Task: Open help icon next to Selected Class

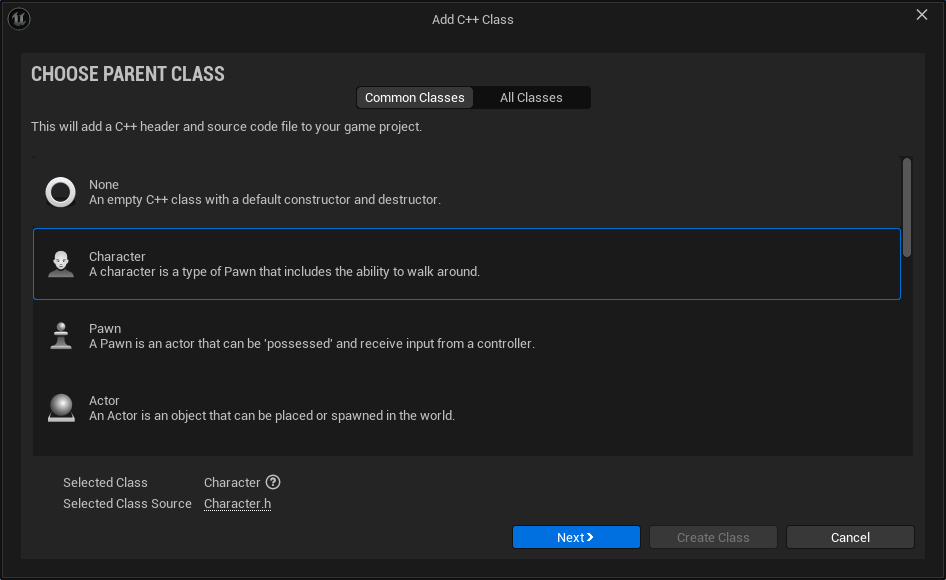Action: pos(273,482)
